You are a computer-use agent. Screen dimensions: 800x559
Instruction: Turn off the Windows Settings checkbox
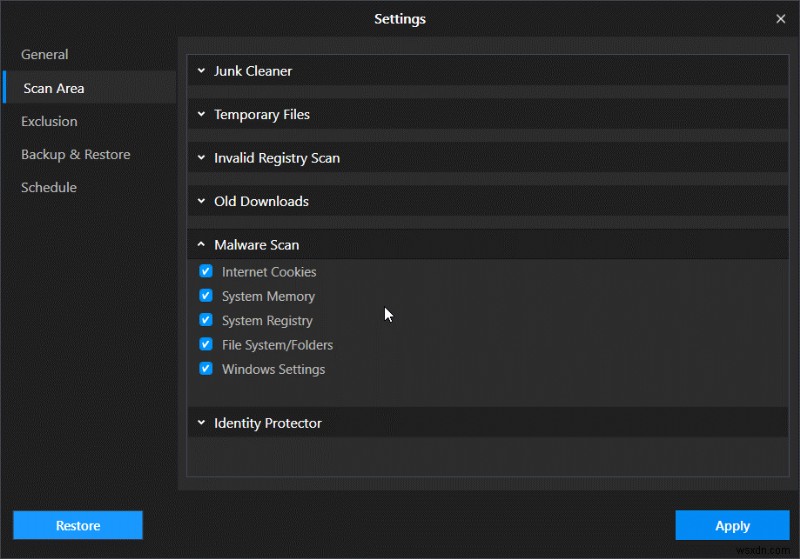[206, 369]
